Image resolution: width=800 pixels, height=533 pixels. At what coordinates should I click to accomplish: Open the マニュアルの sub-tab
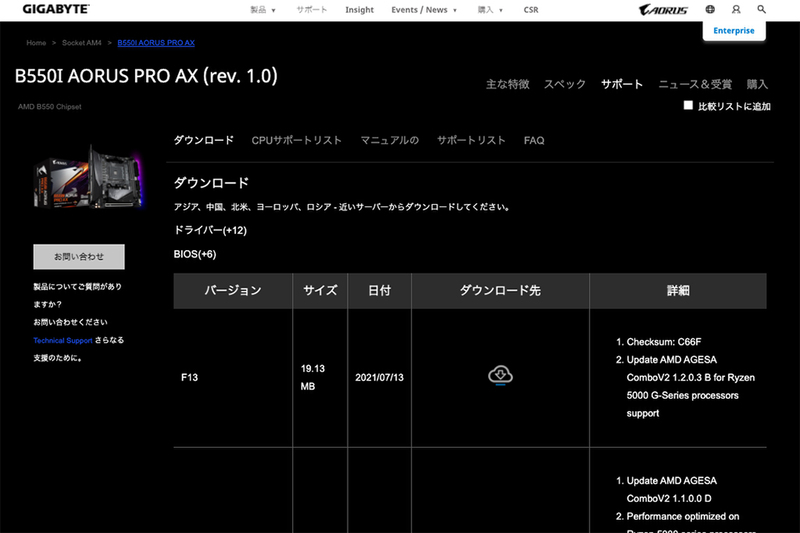(390, 140)
